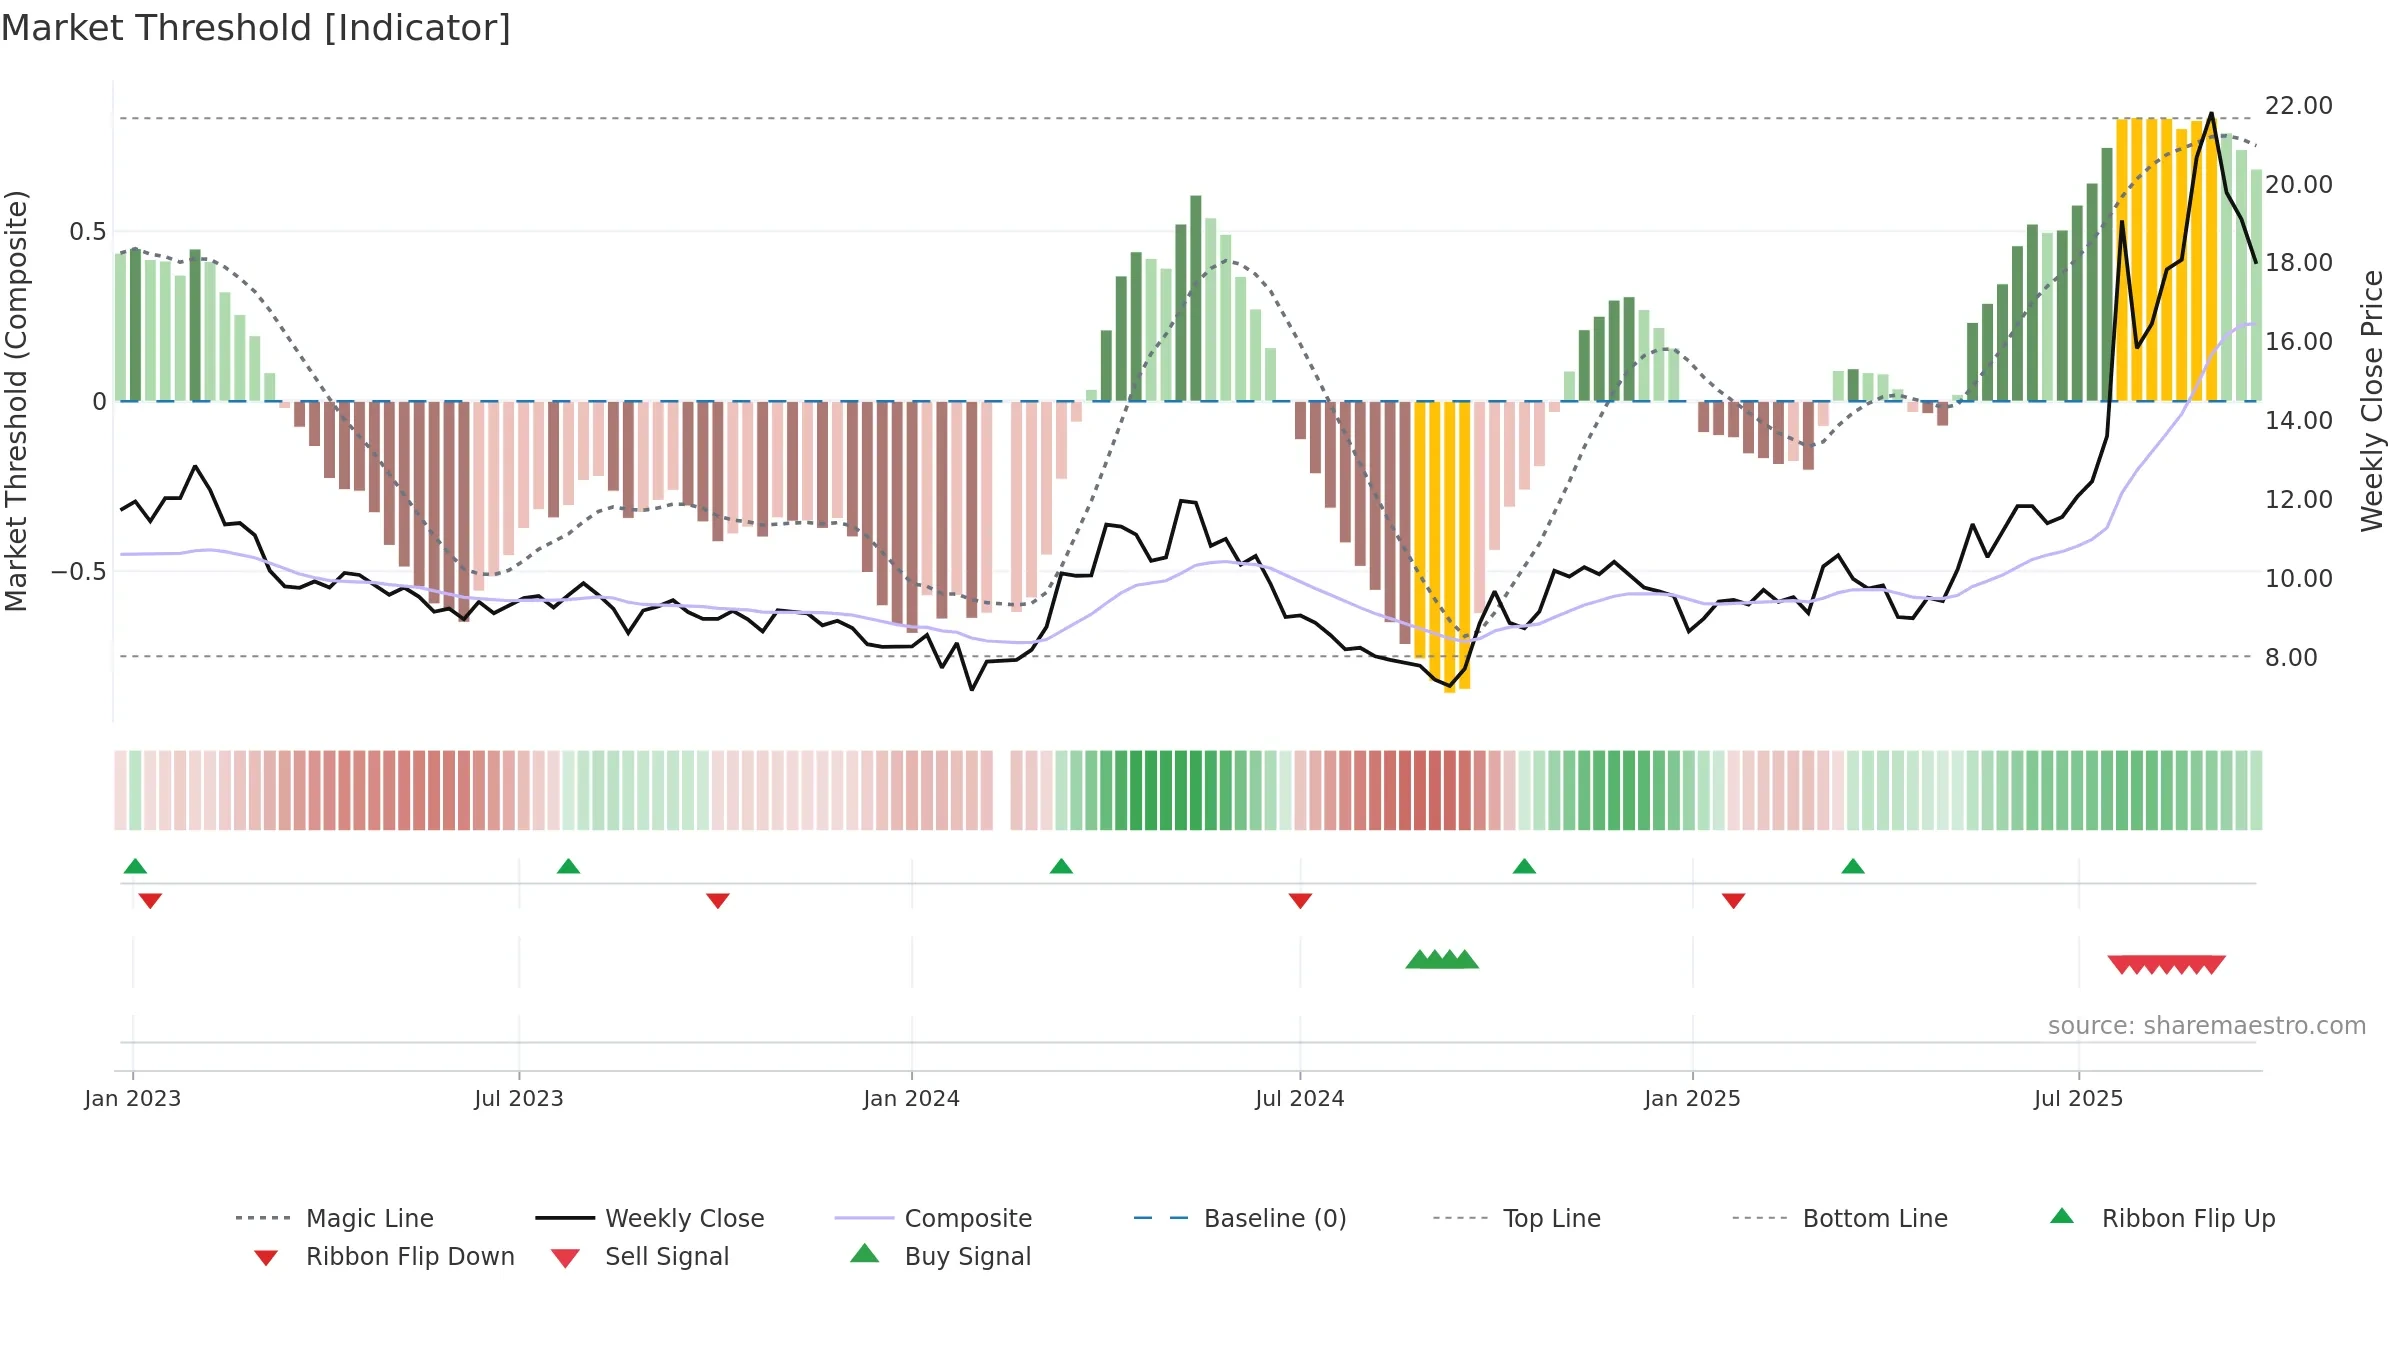Image resolution: width=2400 pixels, height=1350 pixels.
Task: Click the red sell signal cluster after Jul 2025
Action: [x=2166, y=964]
